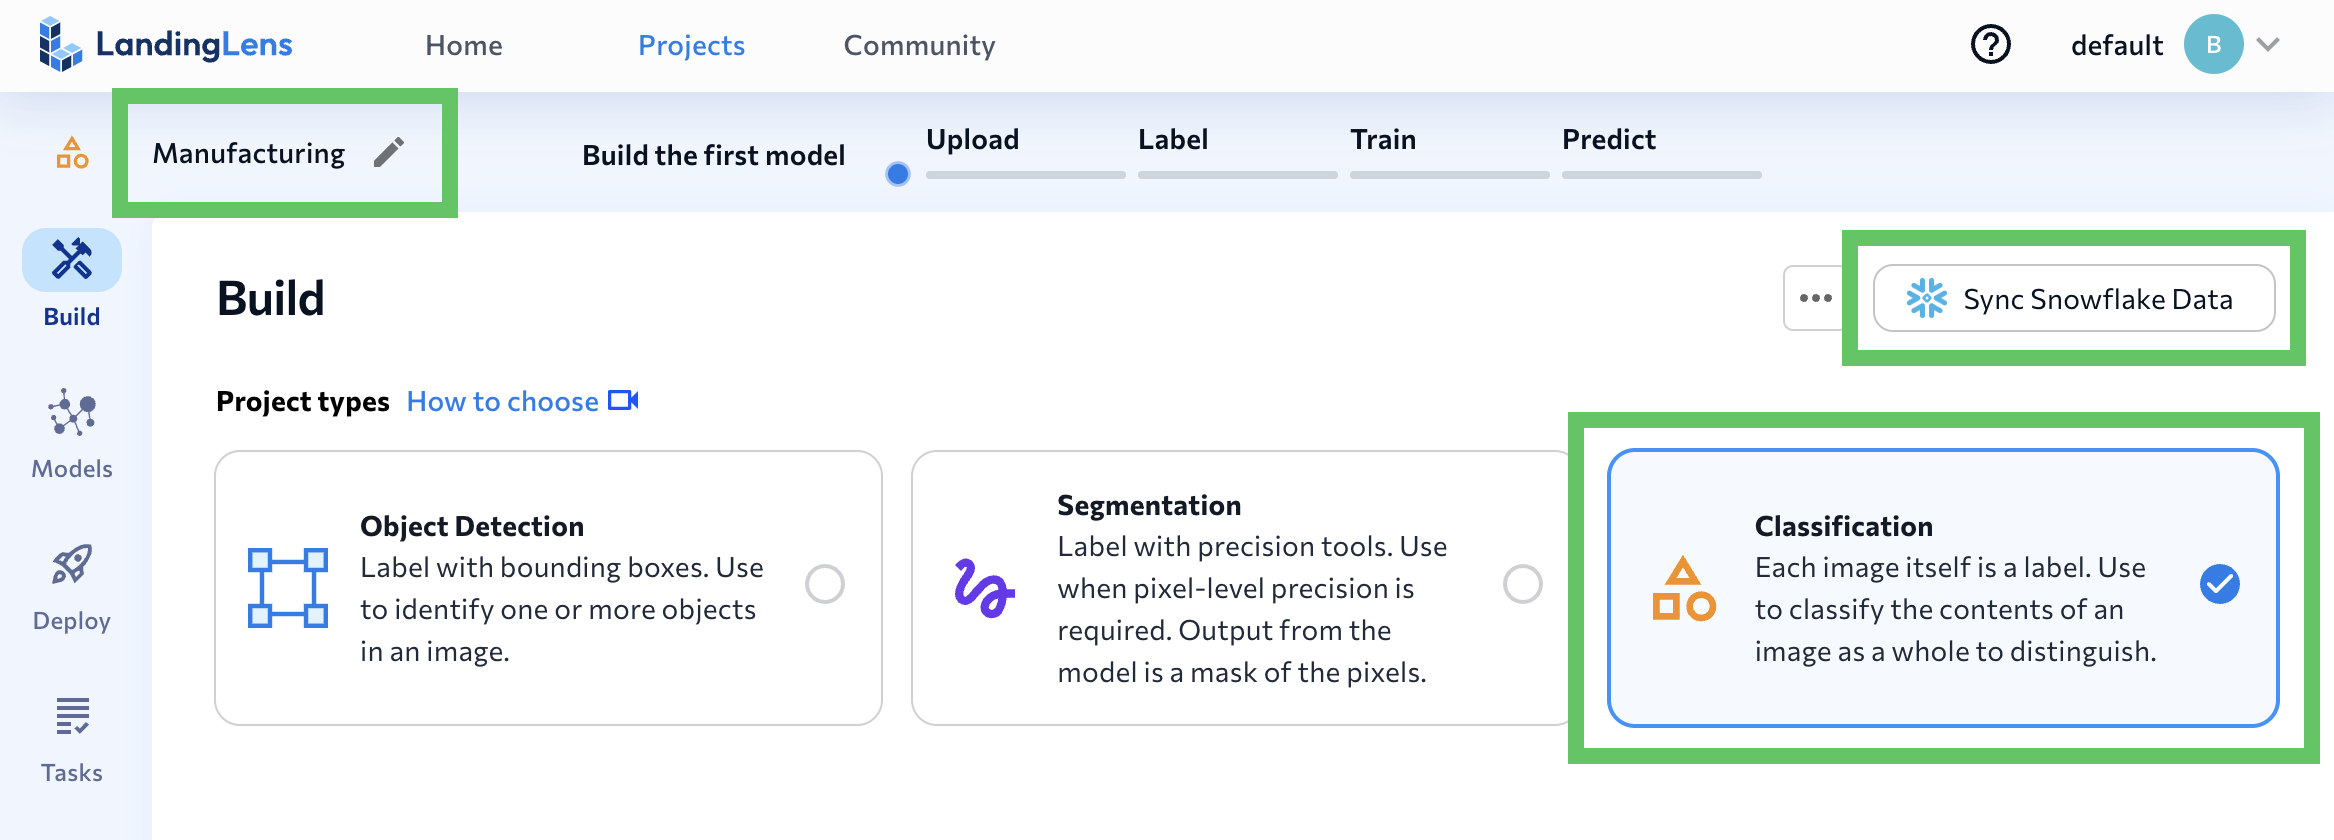This screenshot has width=2334, height=840.
Task: Select the Object Detection radio button
Action: pyautogui.click(x=825, y=584)
